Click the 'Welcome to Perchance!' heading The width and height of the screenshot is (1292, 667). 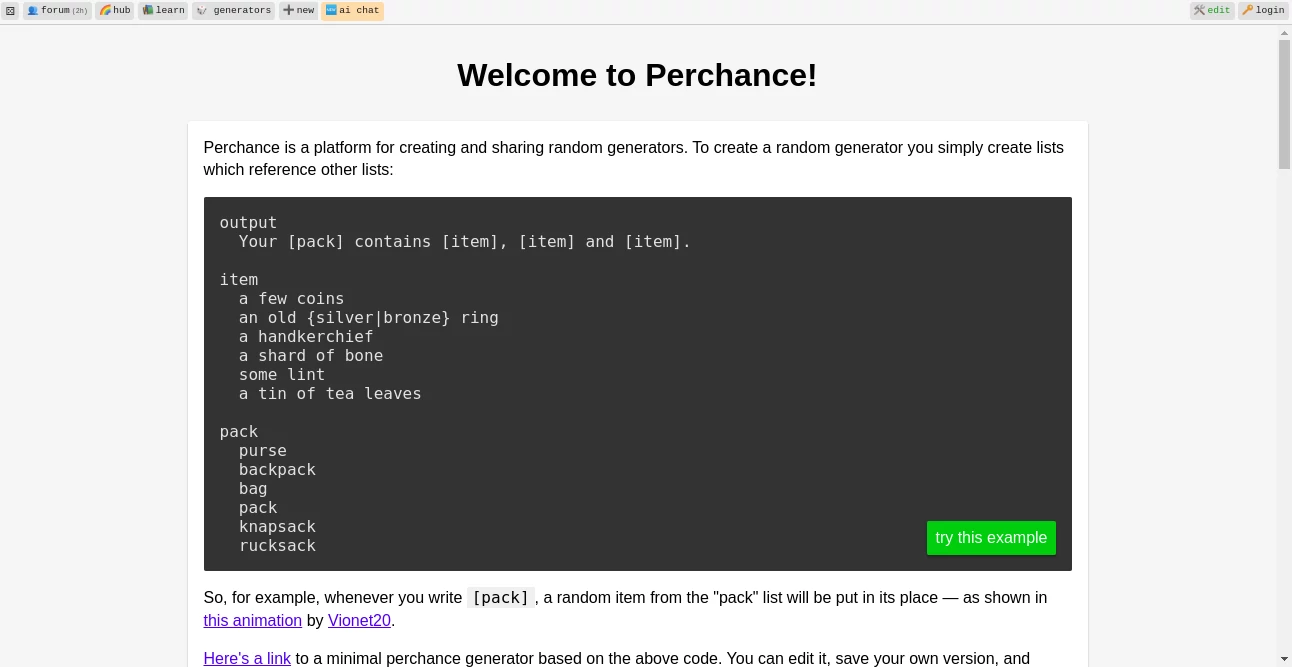637,75
